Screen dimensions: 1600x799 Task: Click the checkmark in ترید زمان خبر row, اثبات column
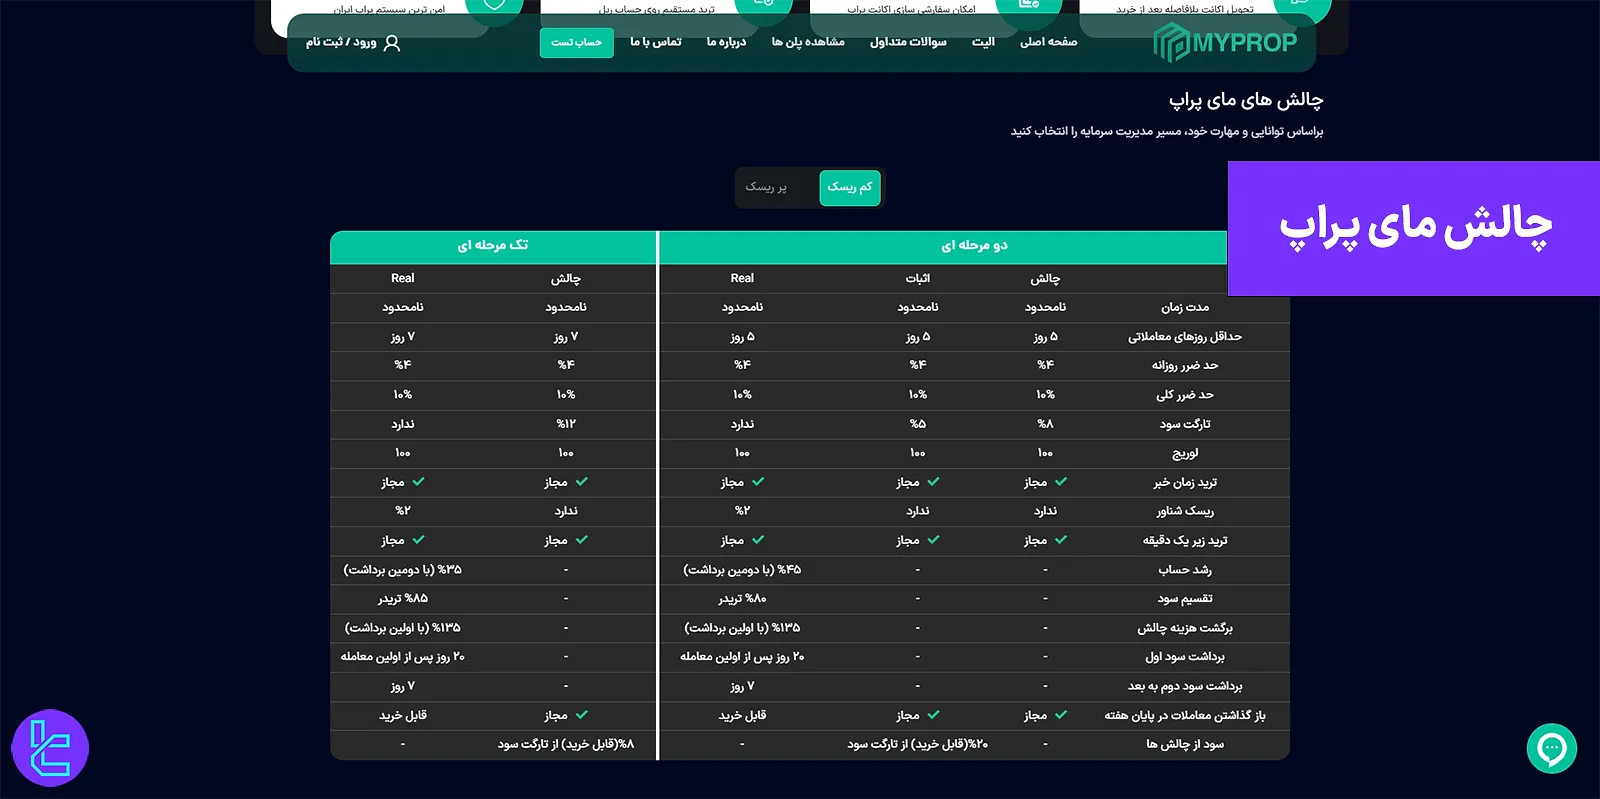pyautogui.click(x=933, y=482)
